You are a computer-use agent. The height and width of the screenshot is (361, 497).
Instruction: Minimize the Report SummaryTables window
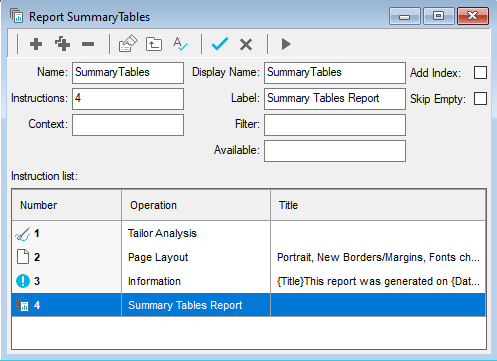[x=405, y=16]
